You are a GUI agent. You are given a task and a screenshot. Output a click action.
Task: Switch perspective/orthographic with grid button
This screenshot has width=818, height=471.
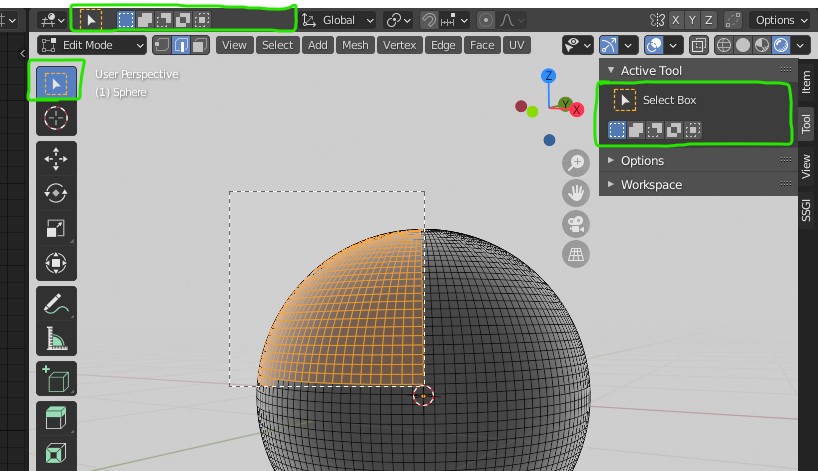click(575, 254)
